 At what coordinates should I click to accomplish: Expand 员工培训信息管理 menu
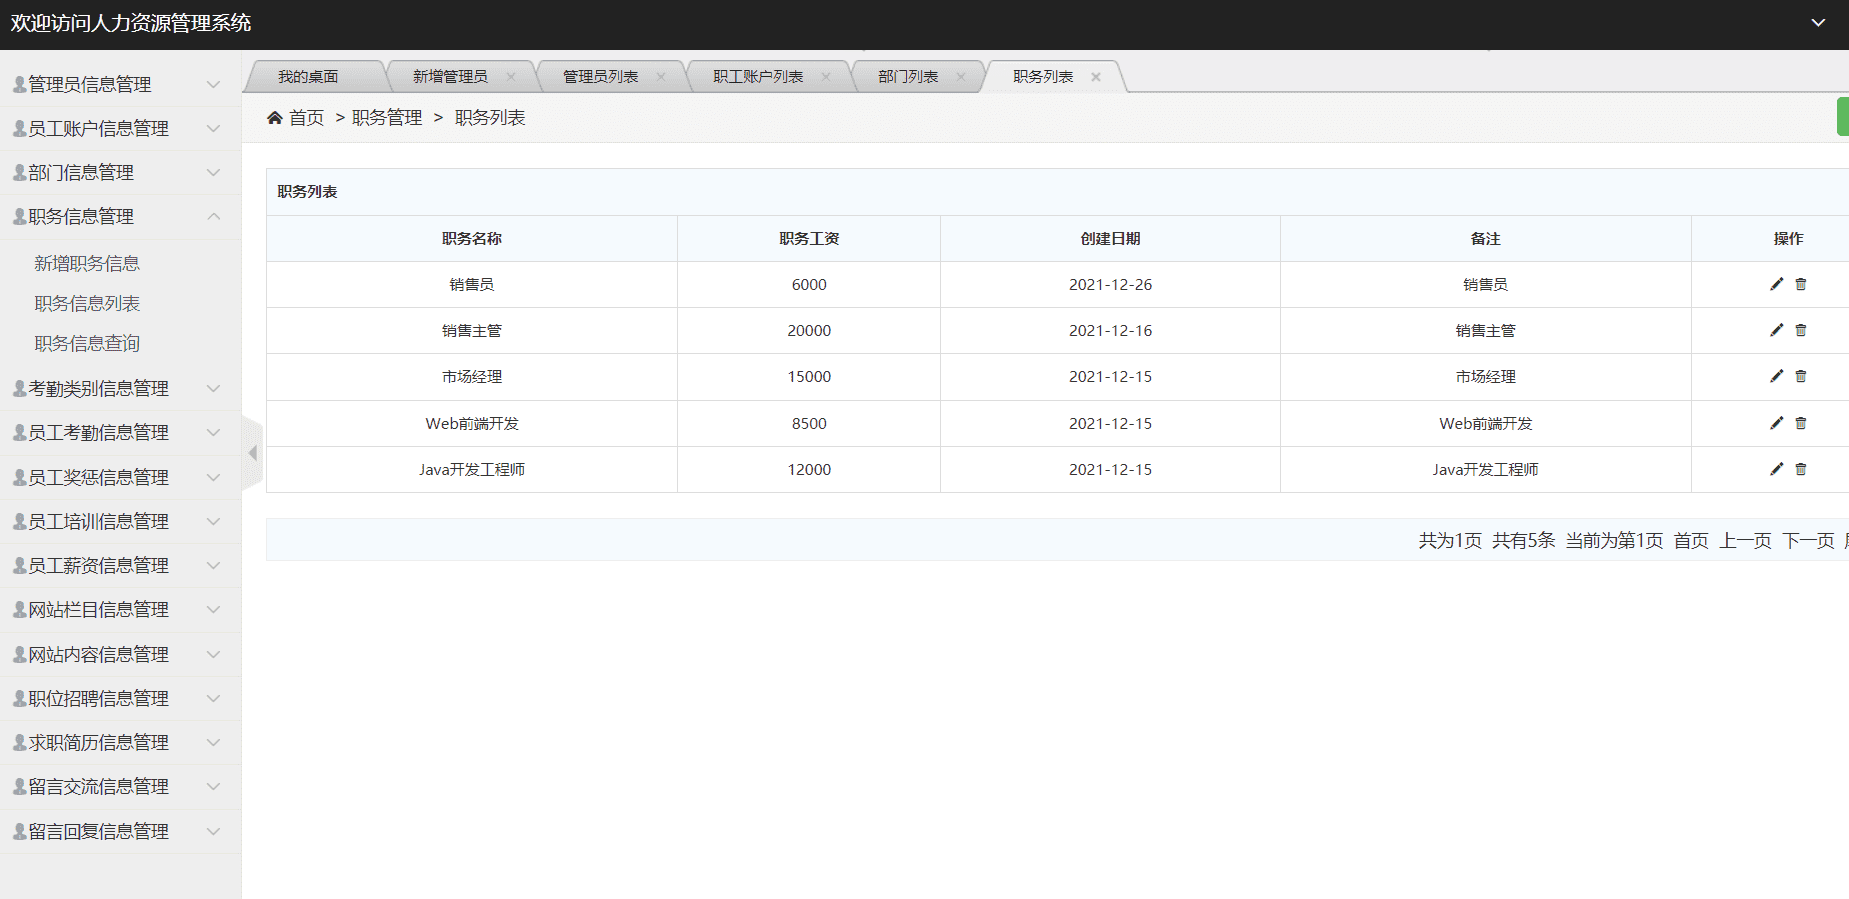click(120, 521)
